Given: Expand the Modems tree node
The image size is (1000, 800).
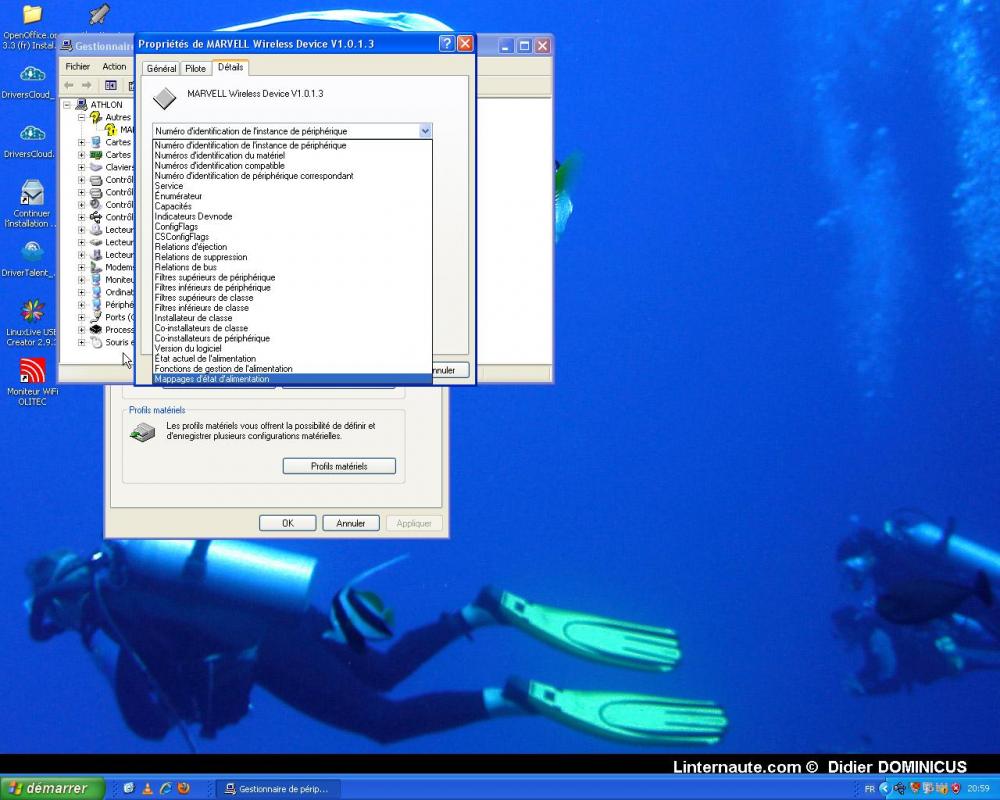Looking at the screenshot, I should click(83, 266).
